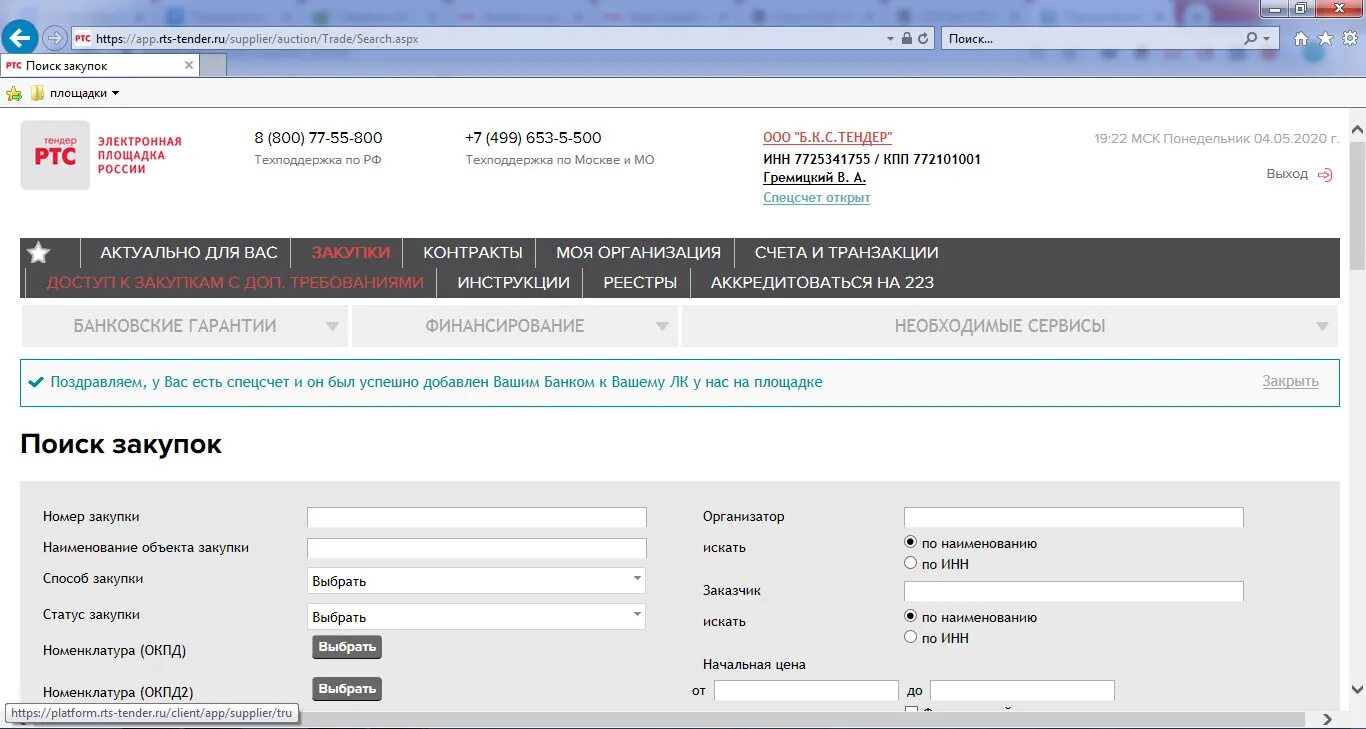Click the lock security icon in address bar
The image size is (1366, 729).
pos(906,38)
